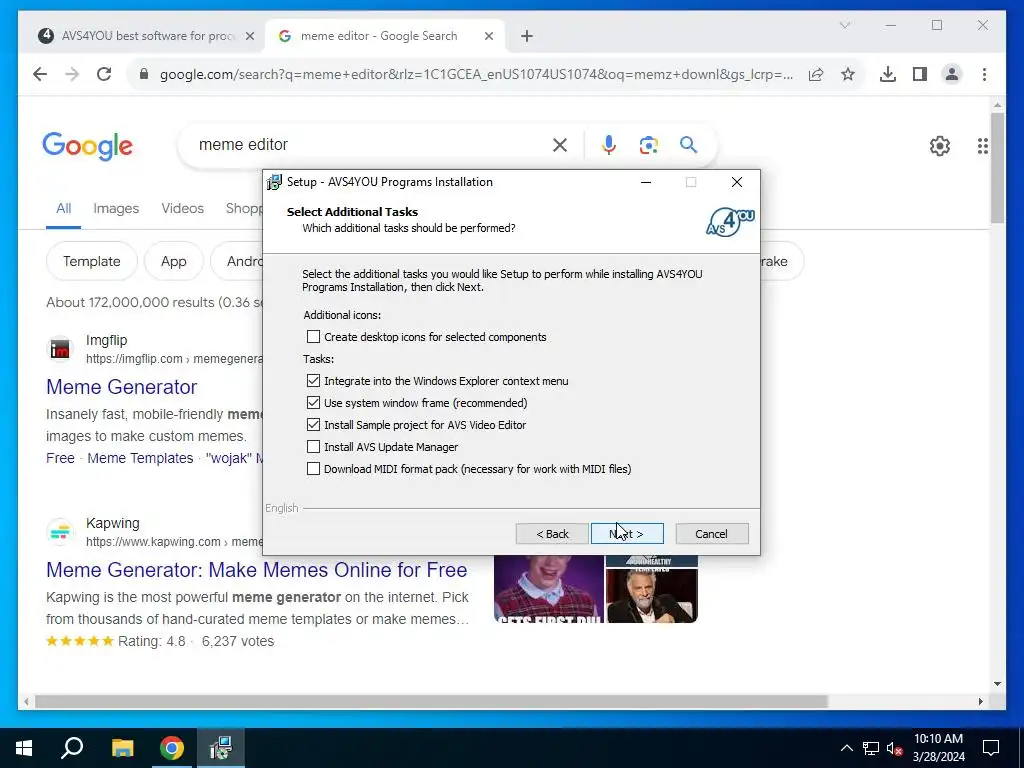Navigate back in Chrome
1024x768 pixels.
[x=40, y=74]
